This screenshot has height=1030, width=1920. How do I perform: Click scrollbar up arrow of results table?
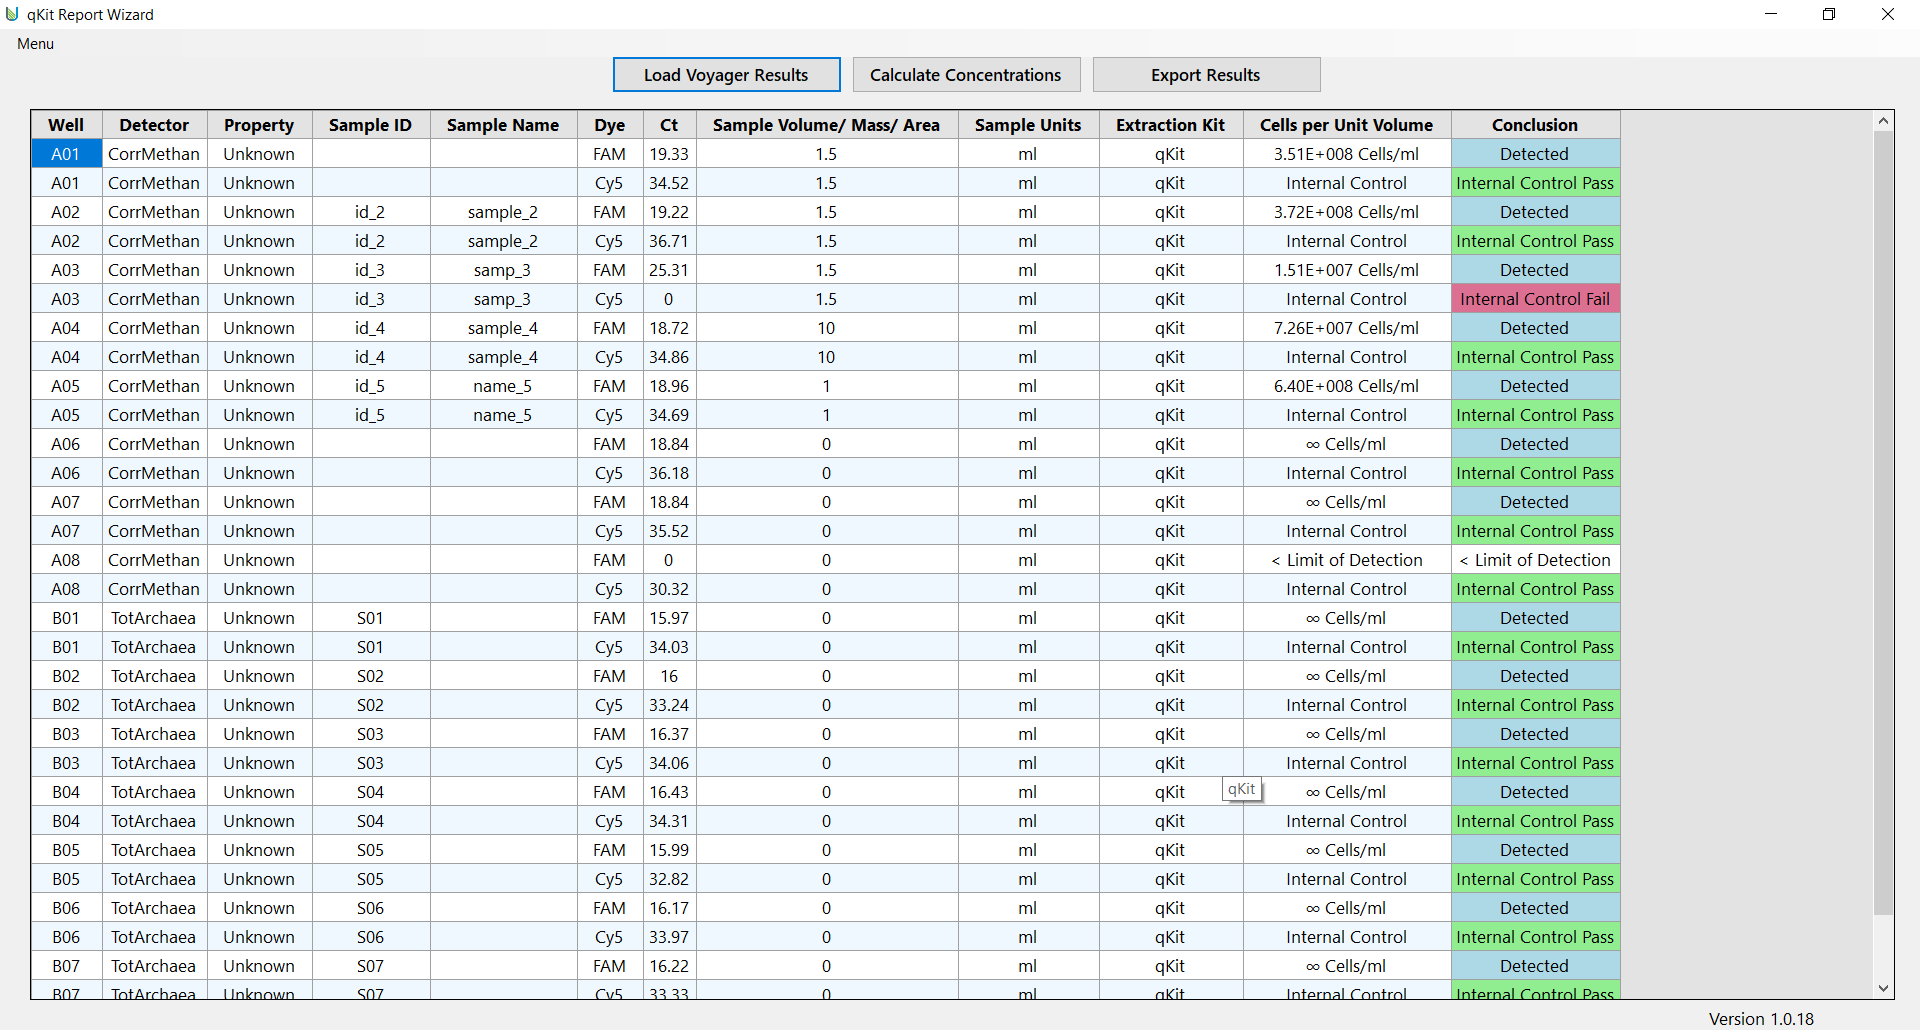(x=1883, y=121)
